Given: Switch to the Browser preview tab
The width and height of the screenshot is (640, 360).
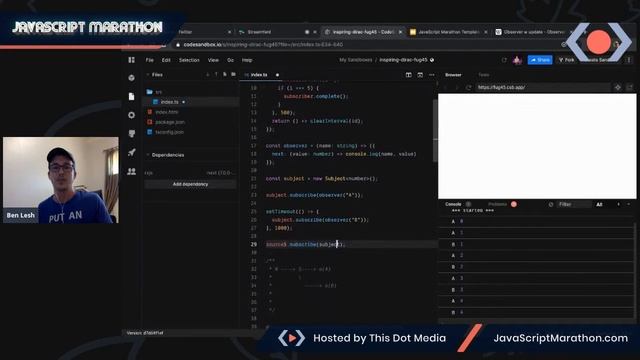Looking at the screenshot, I should (x=453, y=75).
